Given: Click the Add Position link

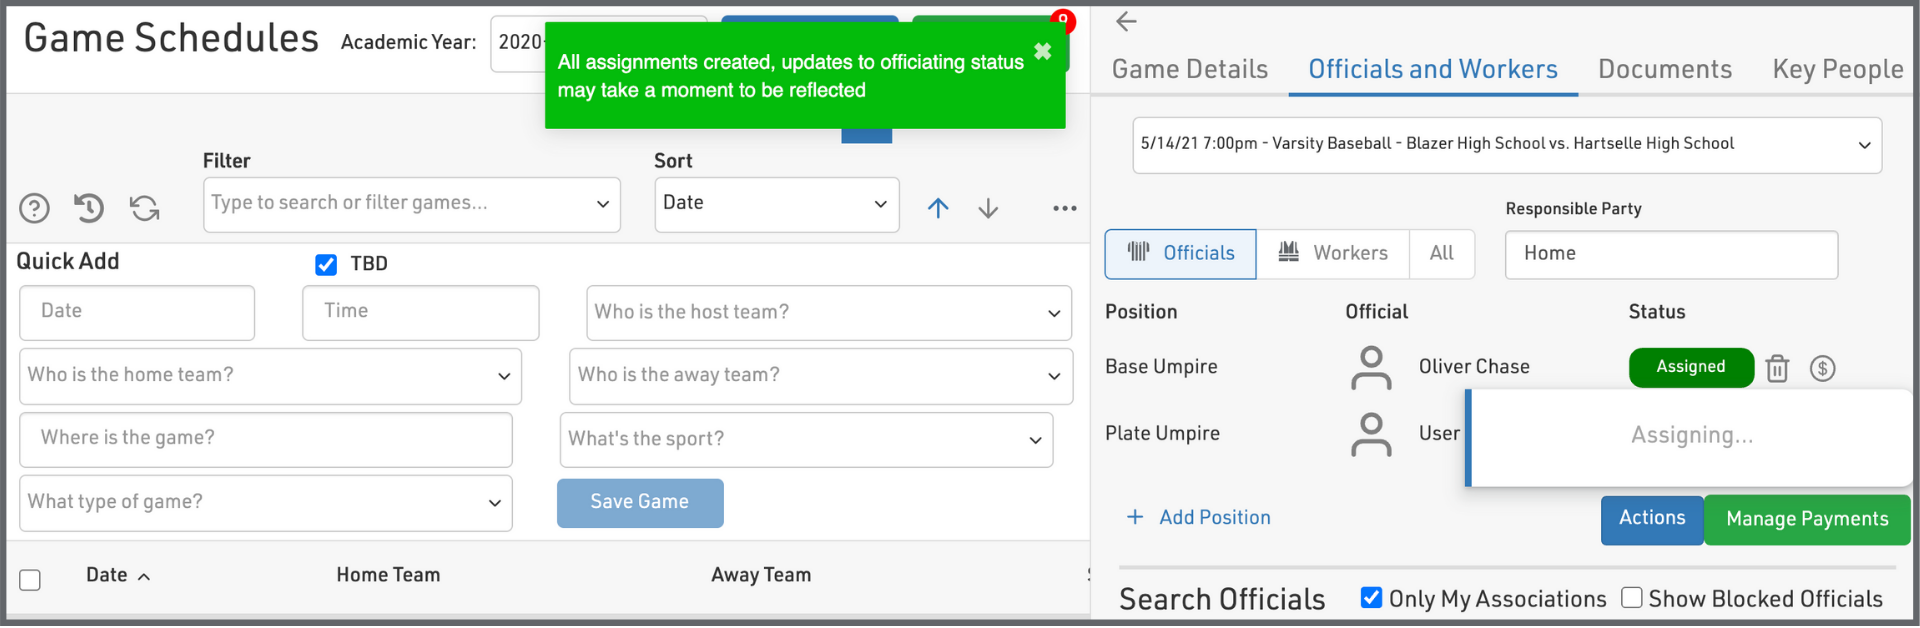Looking at the screenshot, I should coord(1199,517).
